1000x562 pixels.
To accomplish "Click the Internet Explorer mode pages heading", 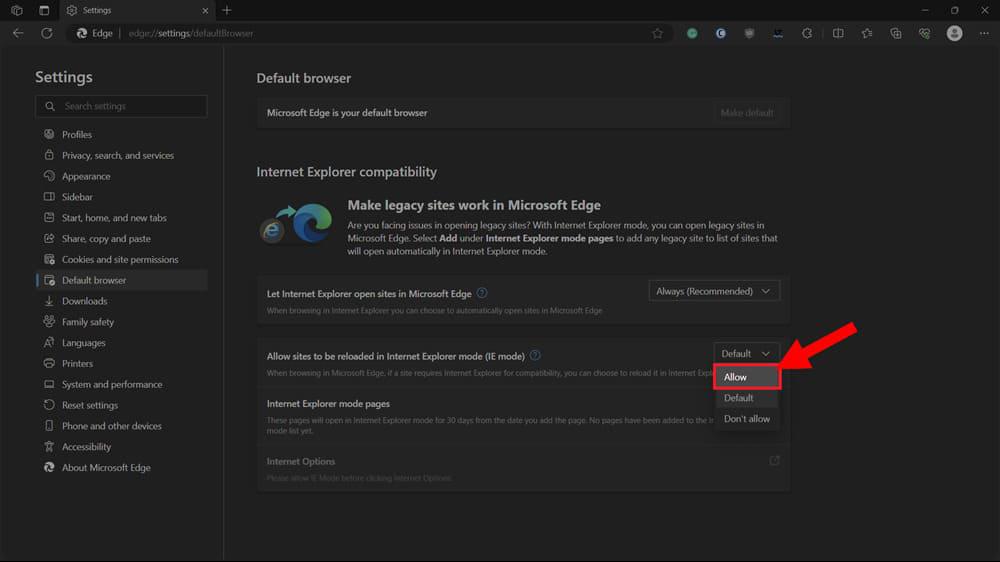I will [x=328, y=404].
